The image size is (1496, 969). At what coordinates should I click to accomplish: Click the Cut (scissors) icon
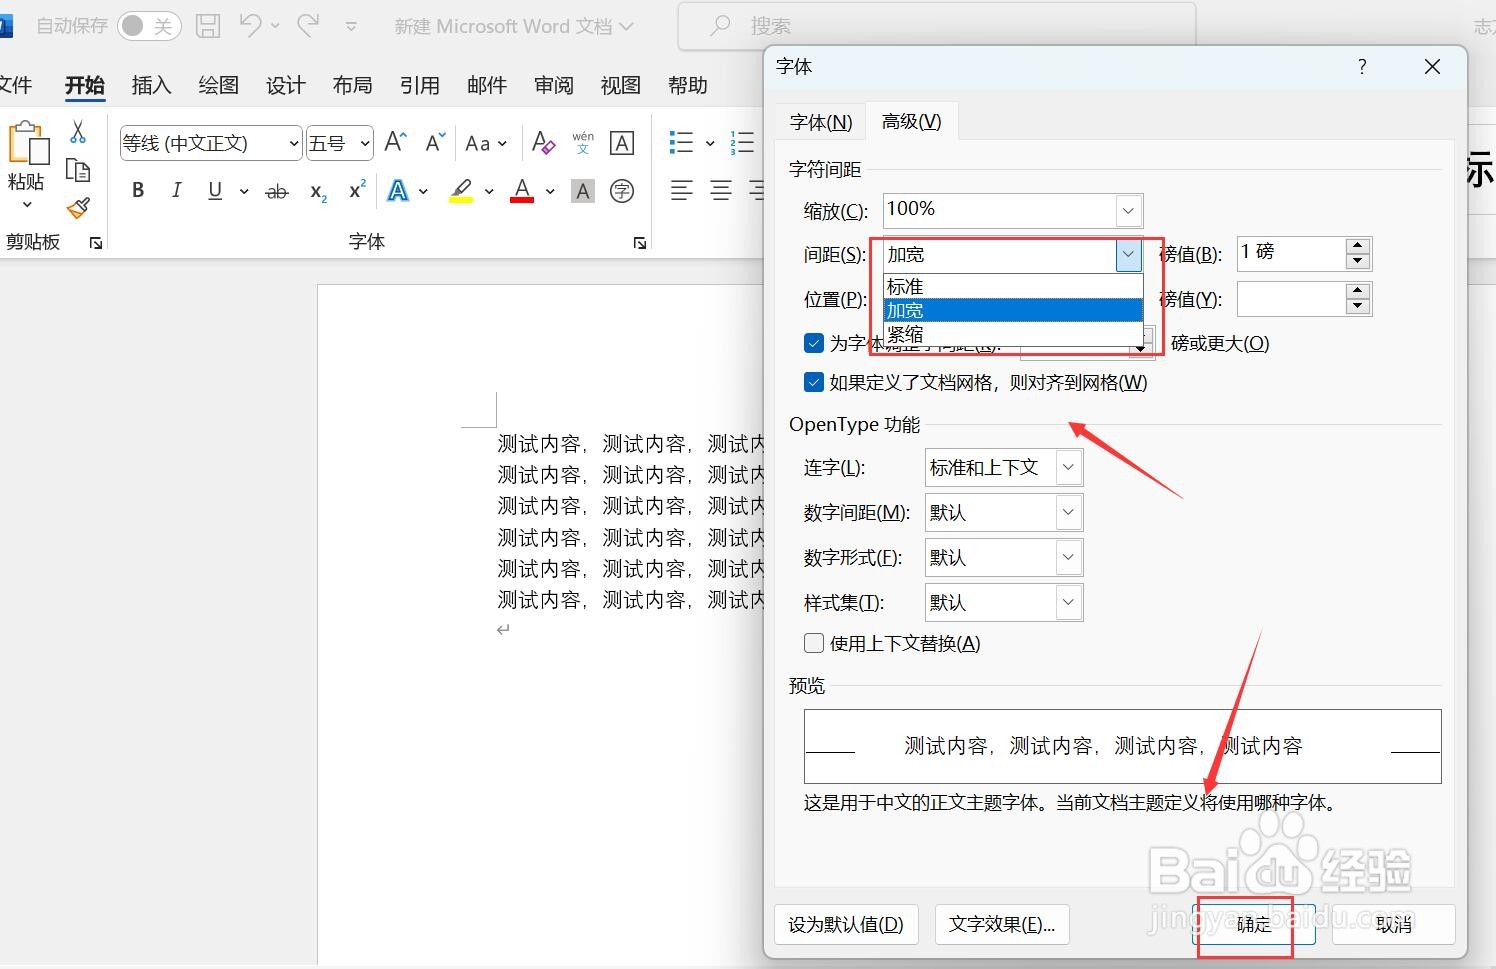click(76, 131)
